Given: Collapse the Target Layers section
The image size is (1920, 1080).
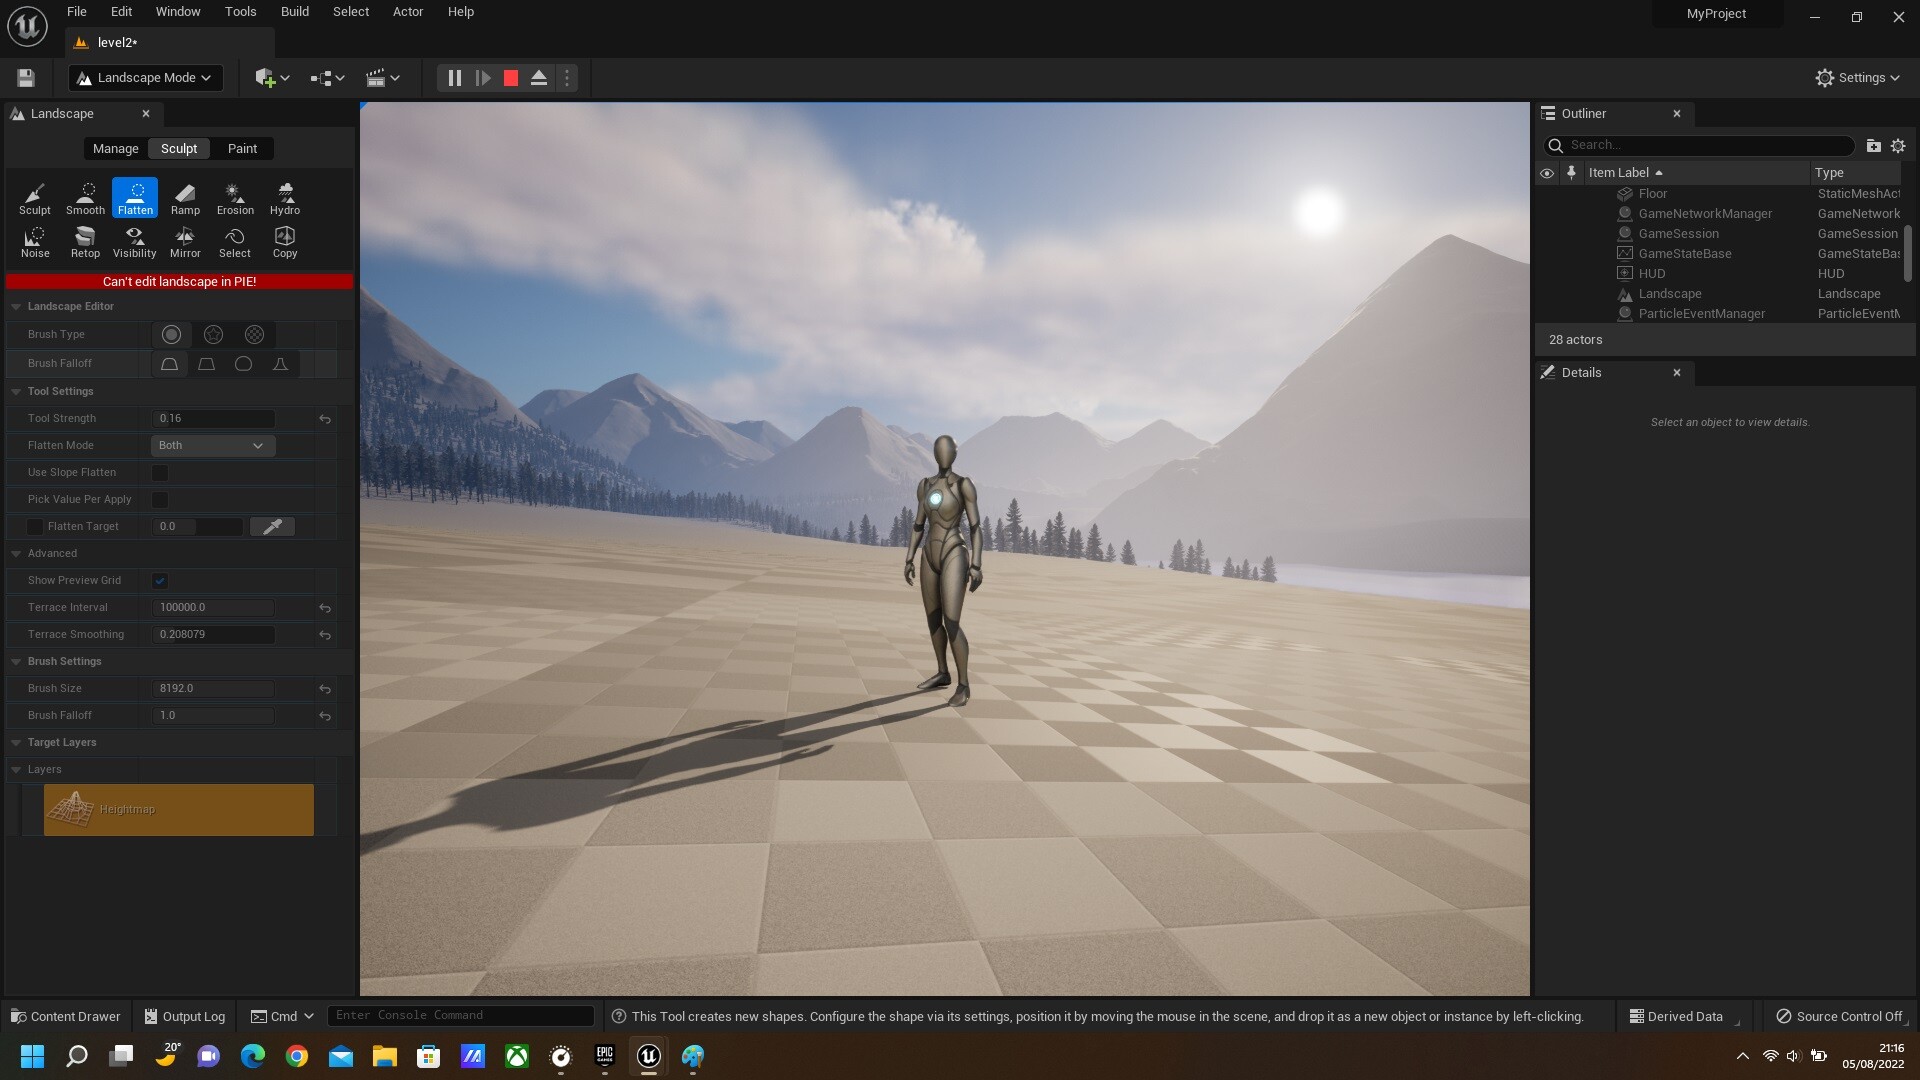Looking at the screenshot, I should click(16, 743).
